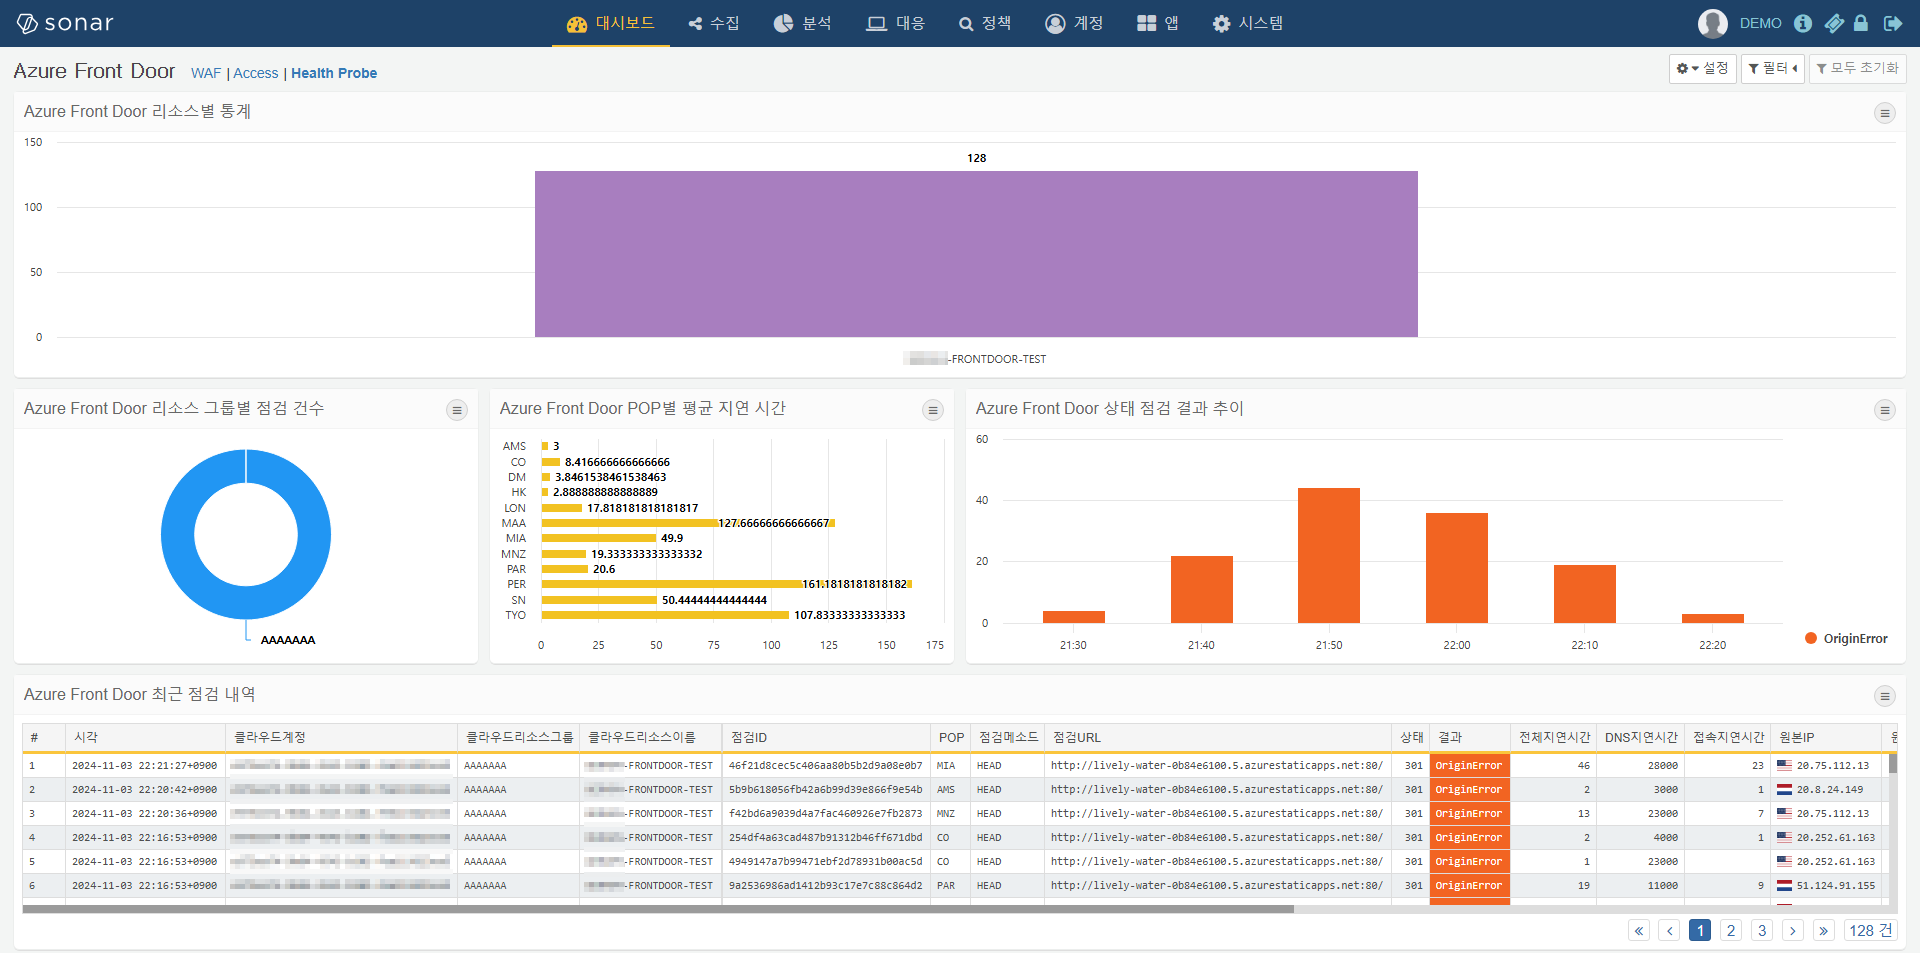Sort table by POP column header
Screen dimensions: 1920x953
click(950, 737)
